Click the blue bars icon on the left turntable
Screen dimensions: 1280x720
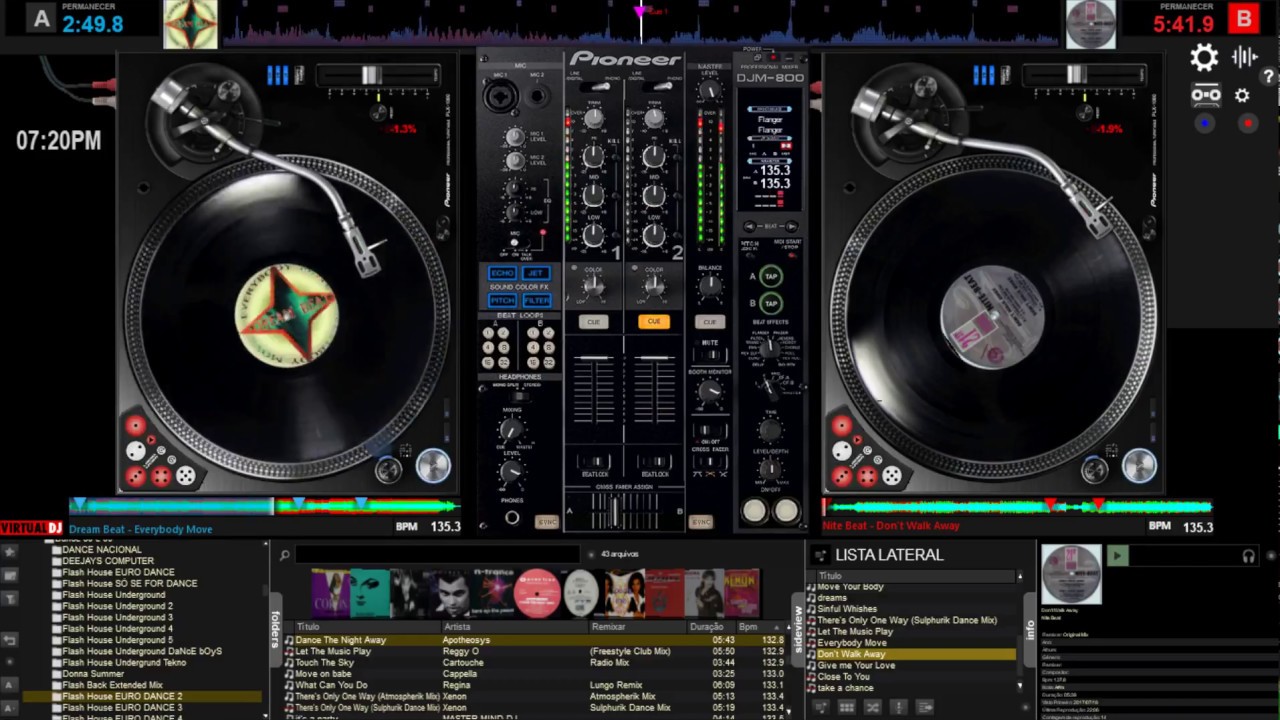click(277, 75)
